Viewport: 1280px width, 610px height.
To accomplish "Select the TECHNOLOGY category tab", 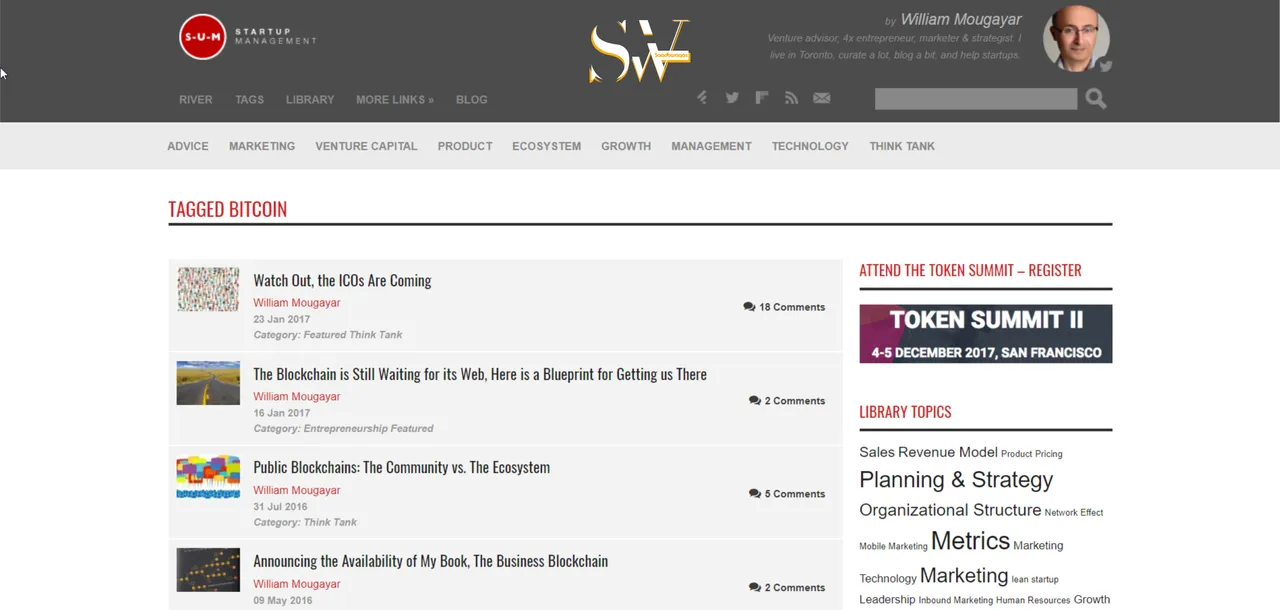I will coord(810,146).
